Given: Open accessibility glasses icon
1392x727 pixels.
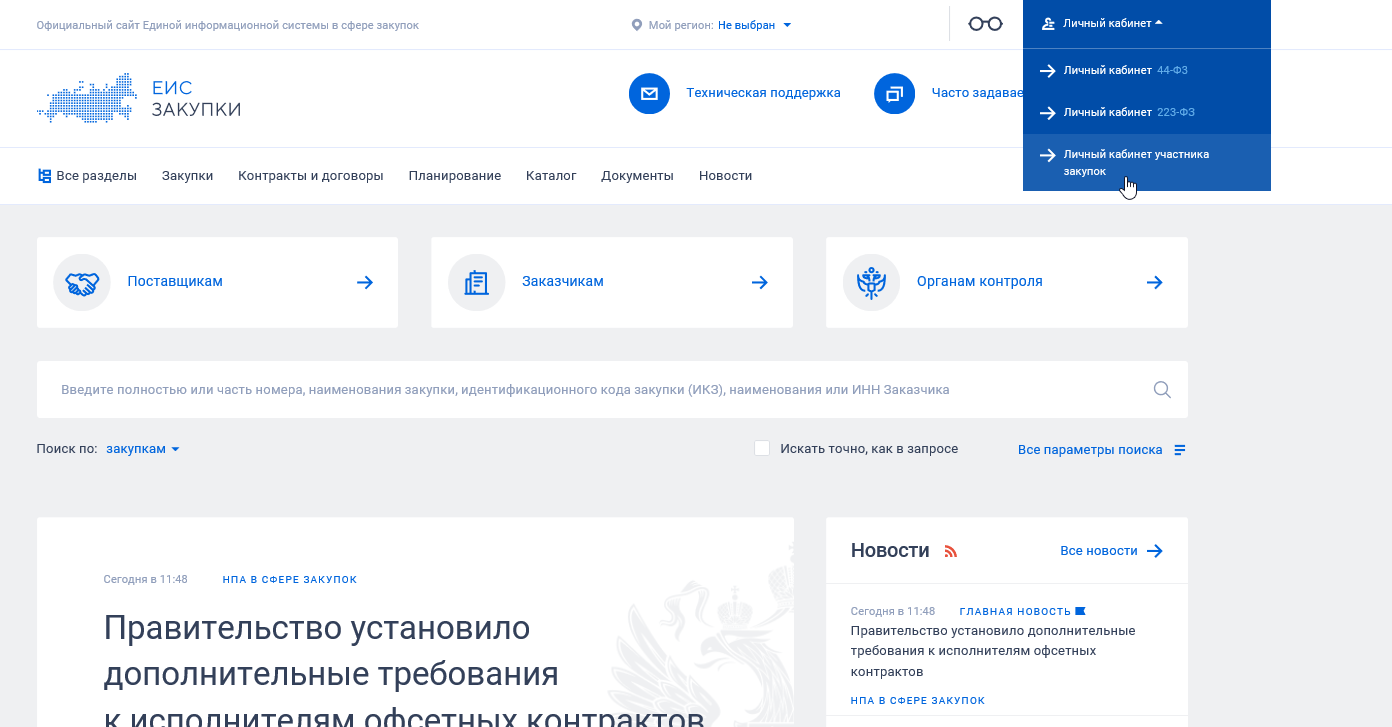Looking at the screenshot, I should point(985,24).
